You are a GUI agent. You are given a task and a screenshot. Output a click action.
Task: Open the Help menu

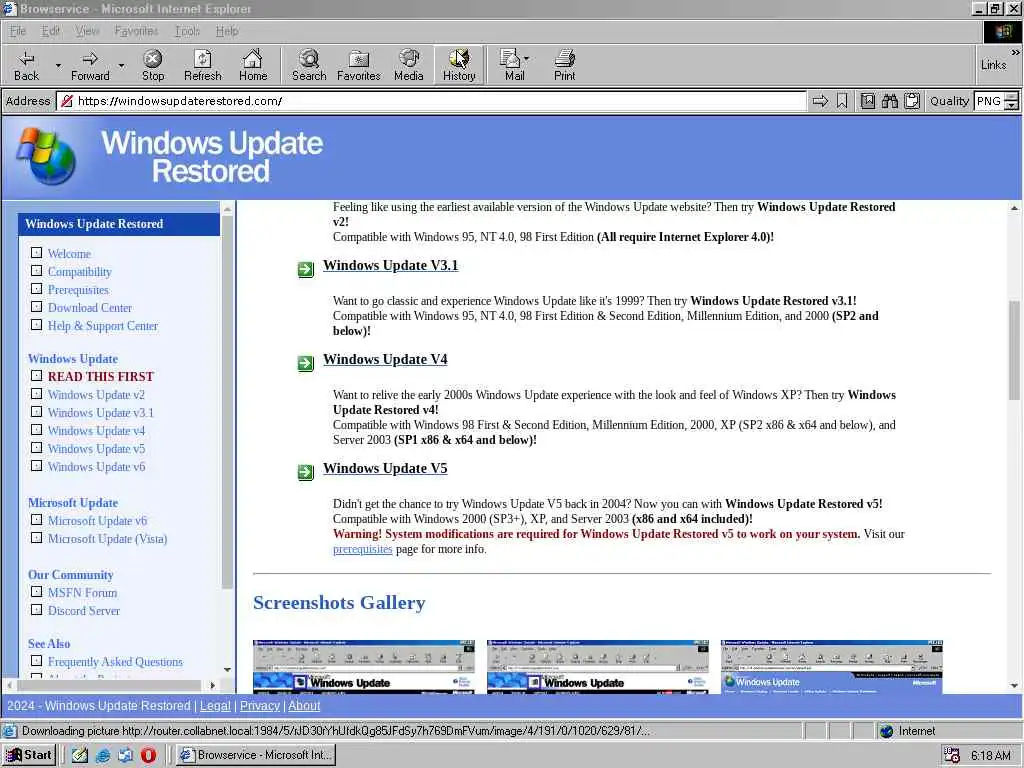pos(227,31)
